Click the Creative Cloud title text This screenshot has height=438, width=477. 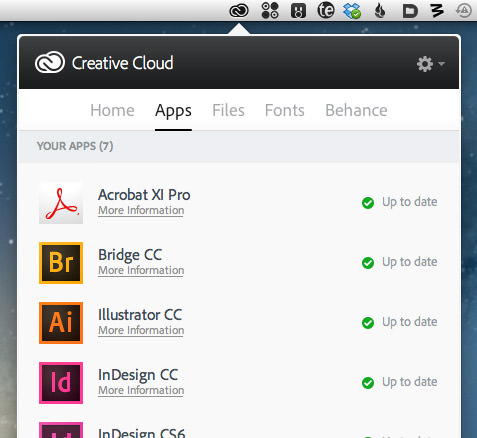(123, 63)
